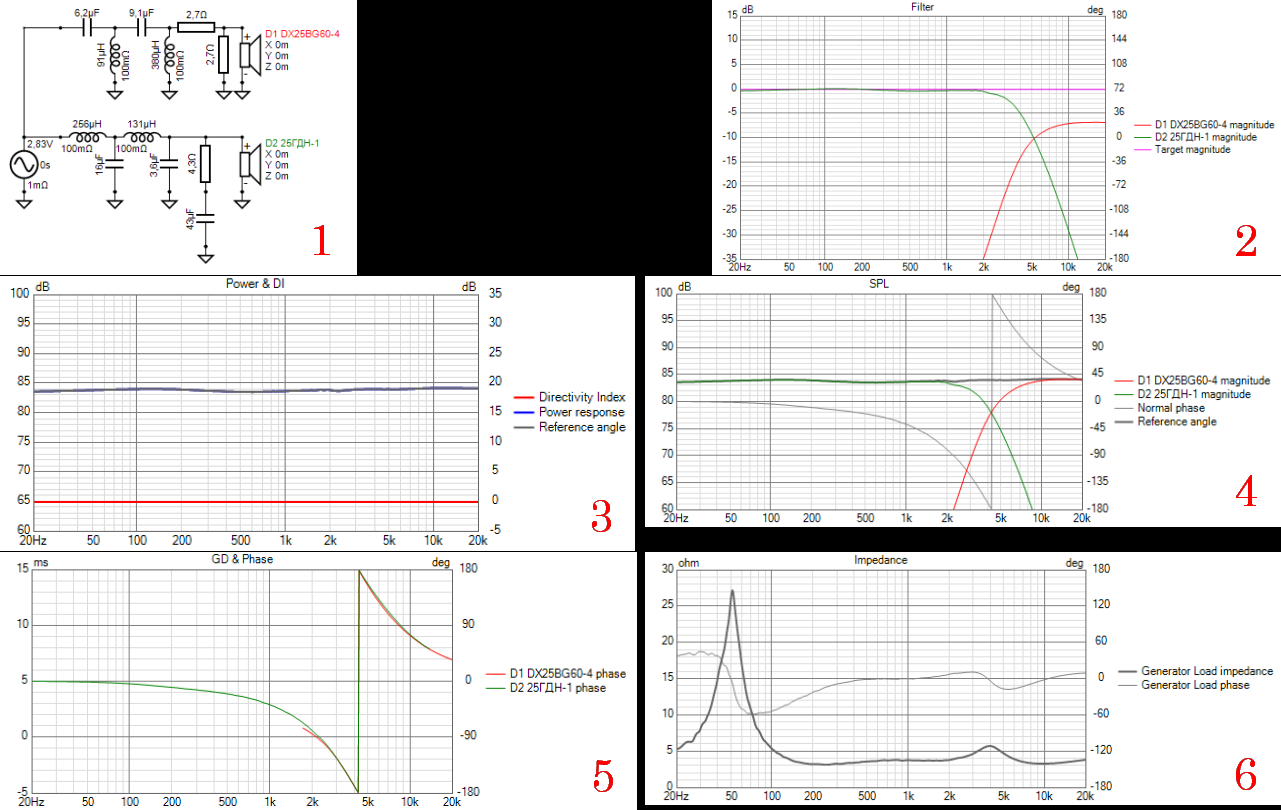Click D2 phase legend entry in GD & Phase
Viewport: 1281px width, 810px height.
point(557,687)
